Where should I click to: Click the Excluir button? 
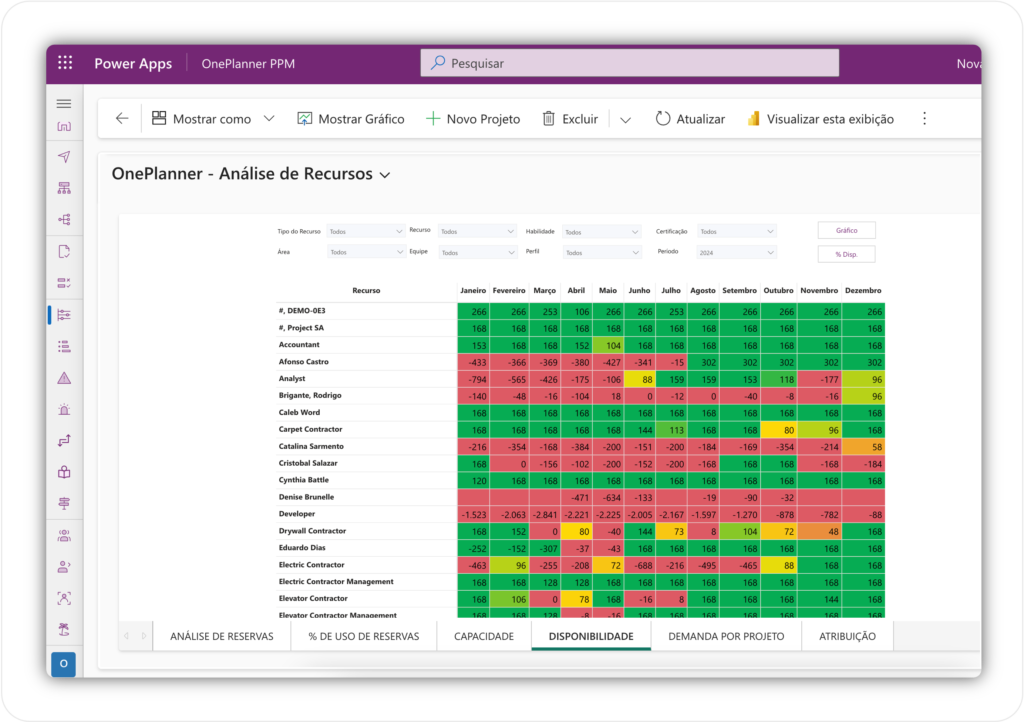[x=570, y=119]
